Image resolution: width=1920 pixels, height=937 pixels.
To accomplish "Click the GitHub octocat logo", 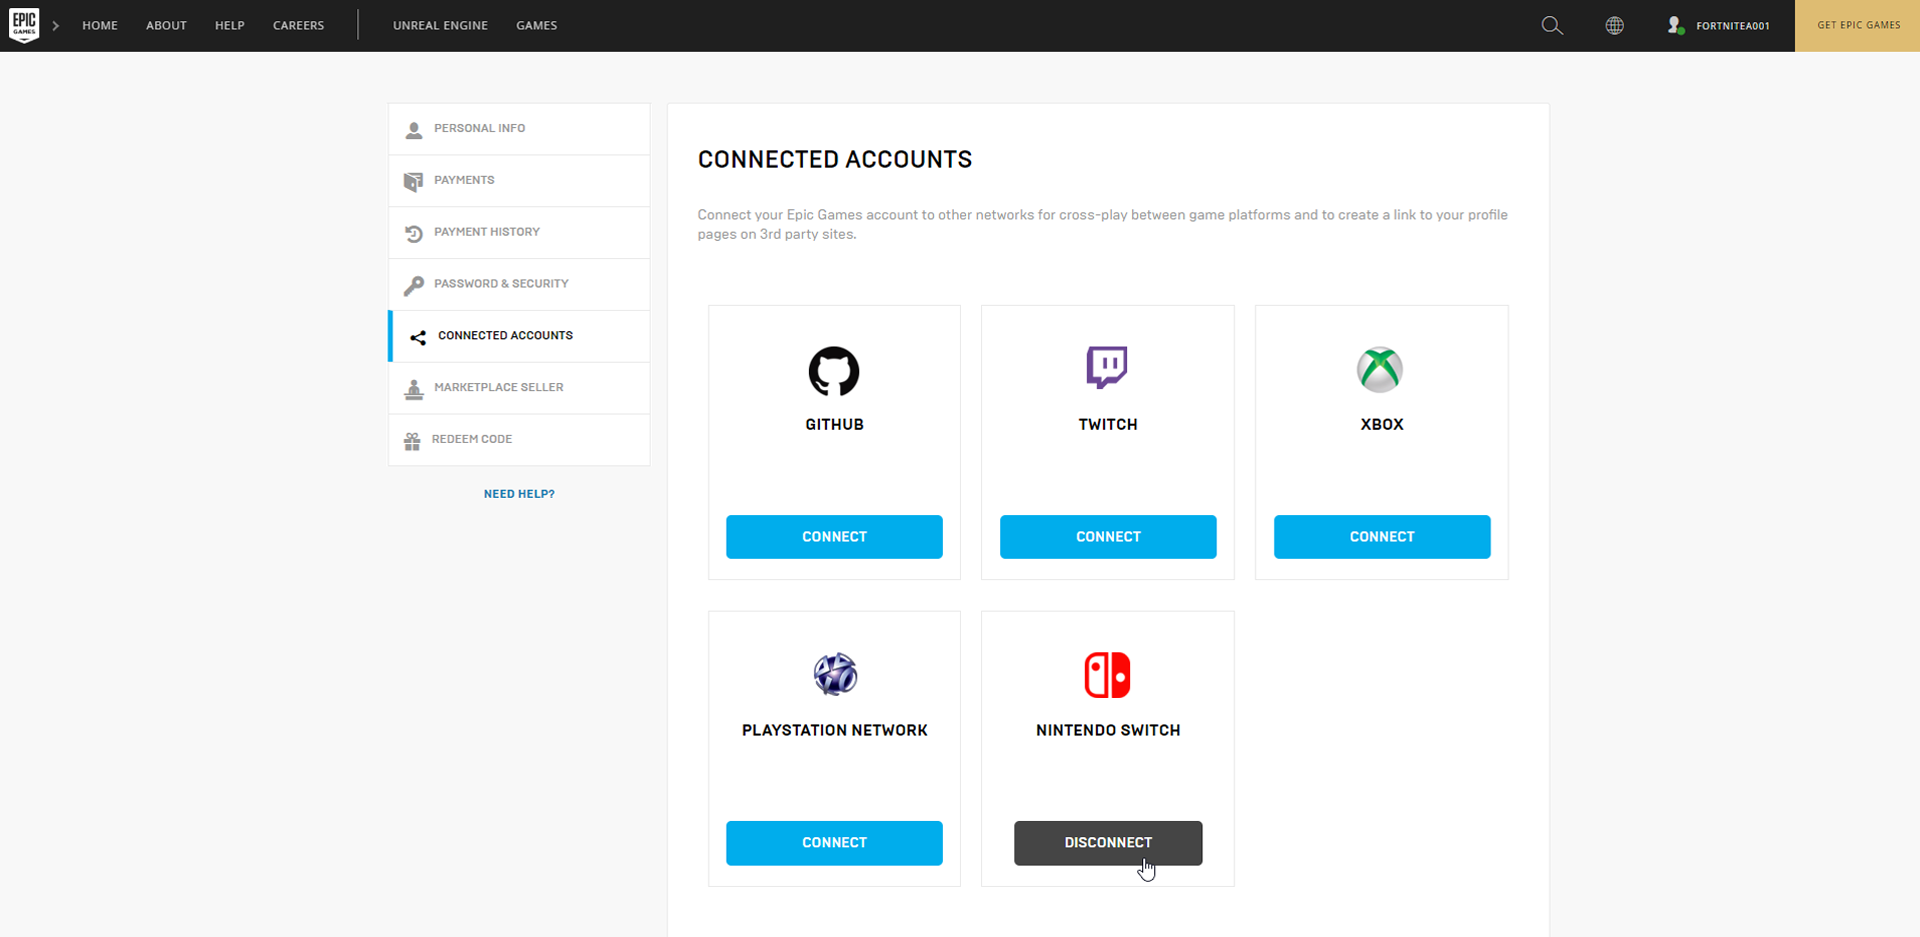I will coord(834,371).
